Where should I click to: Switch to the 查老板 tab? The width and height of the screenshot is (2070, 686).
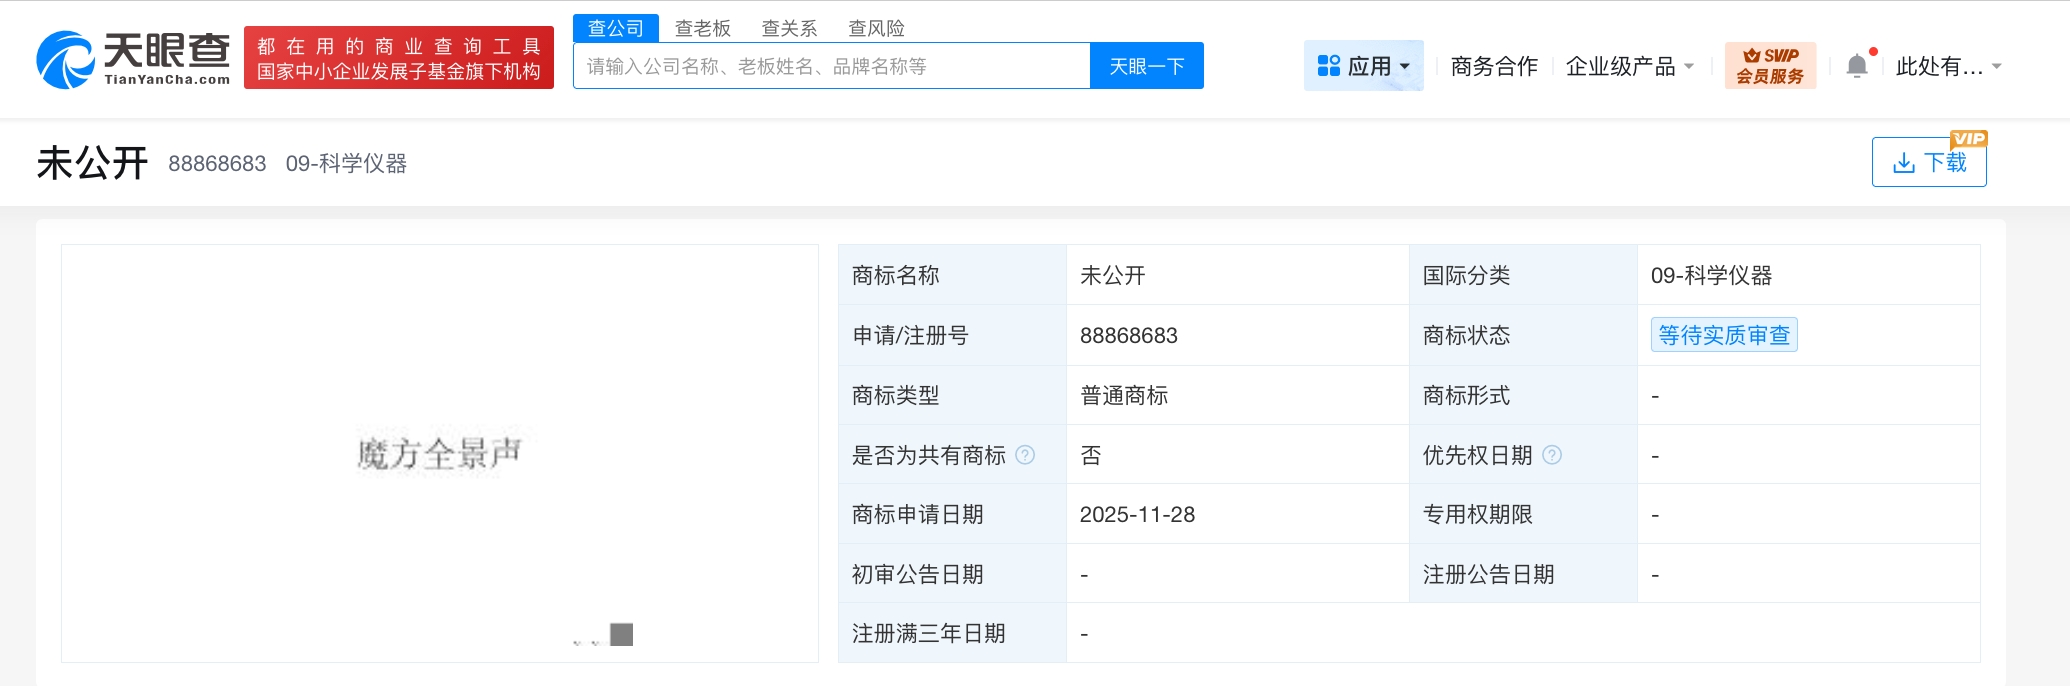[702, 28]
